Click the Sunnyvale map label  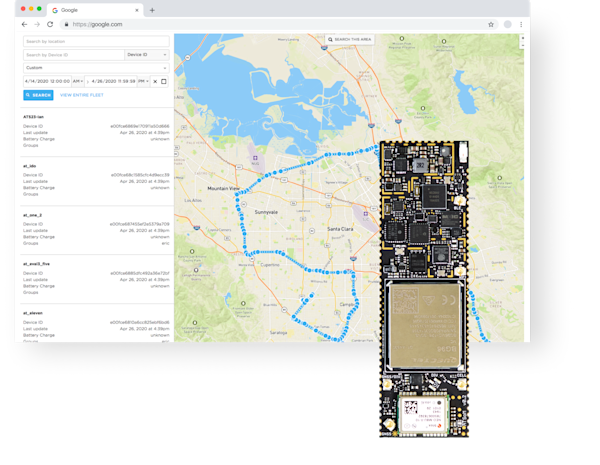(x=266, y=212)
